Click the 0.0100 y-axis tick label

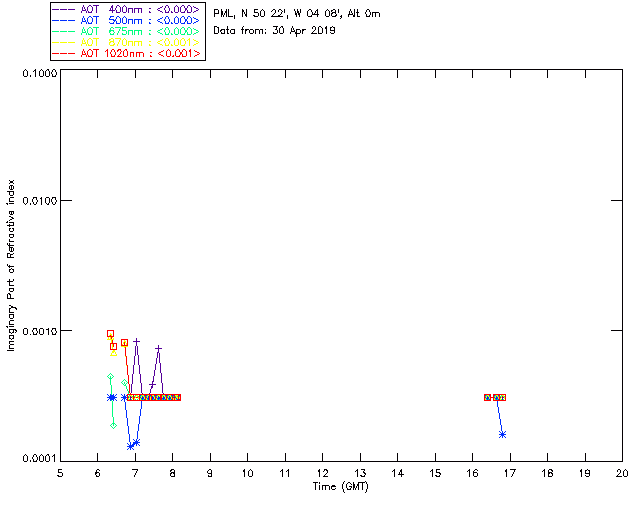40,201
